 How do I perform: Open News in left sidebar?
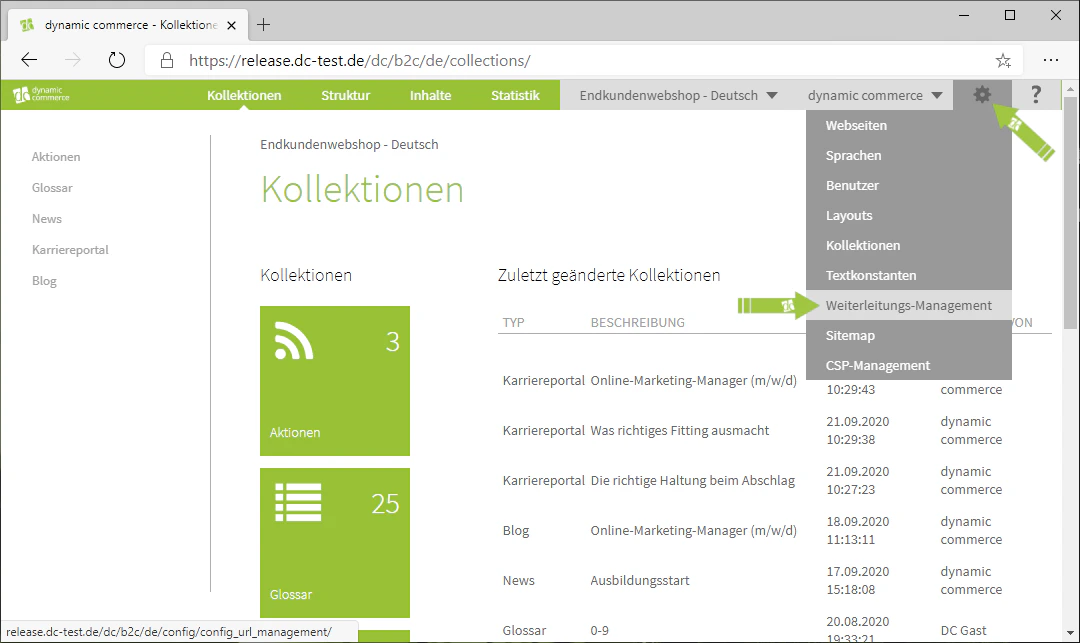[46, 219]
